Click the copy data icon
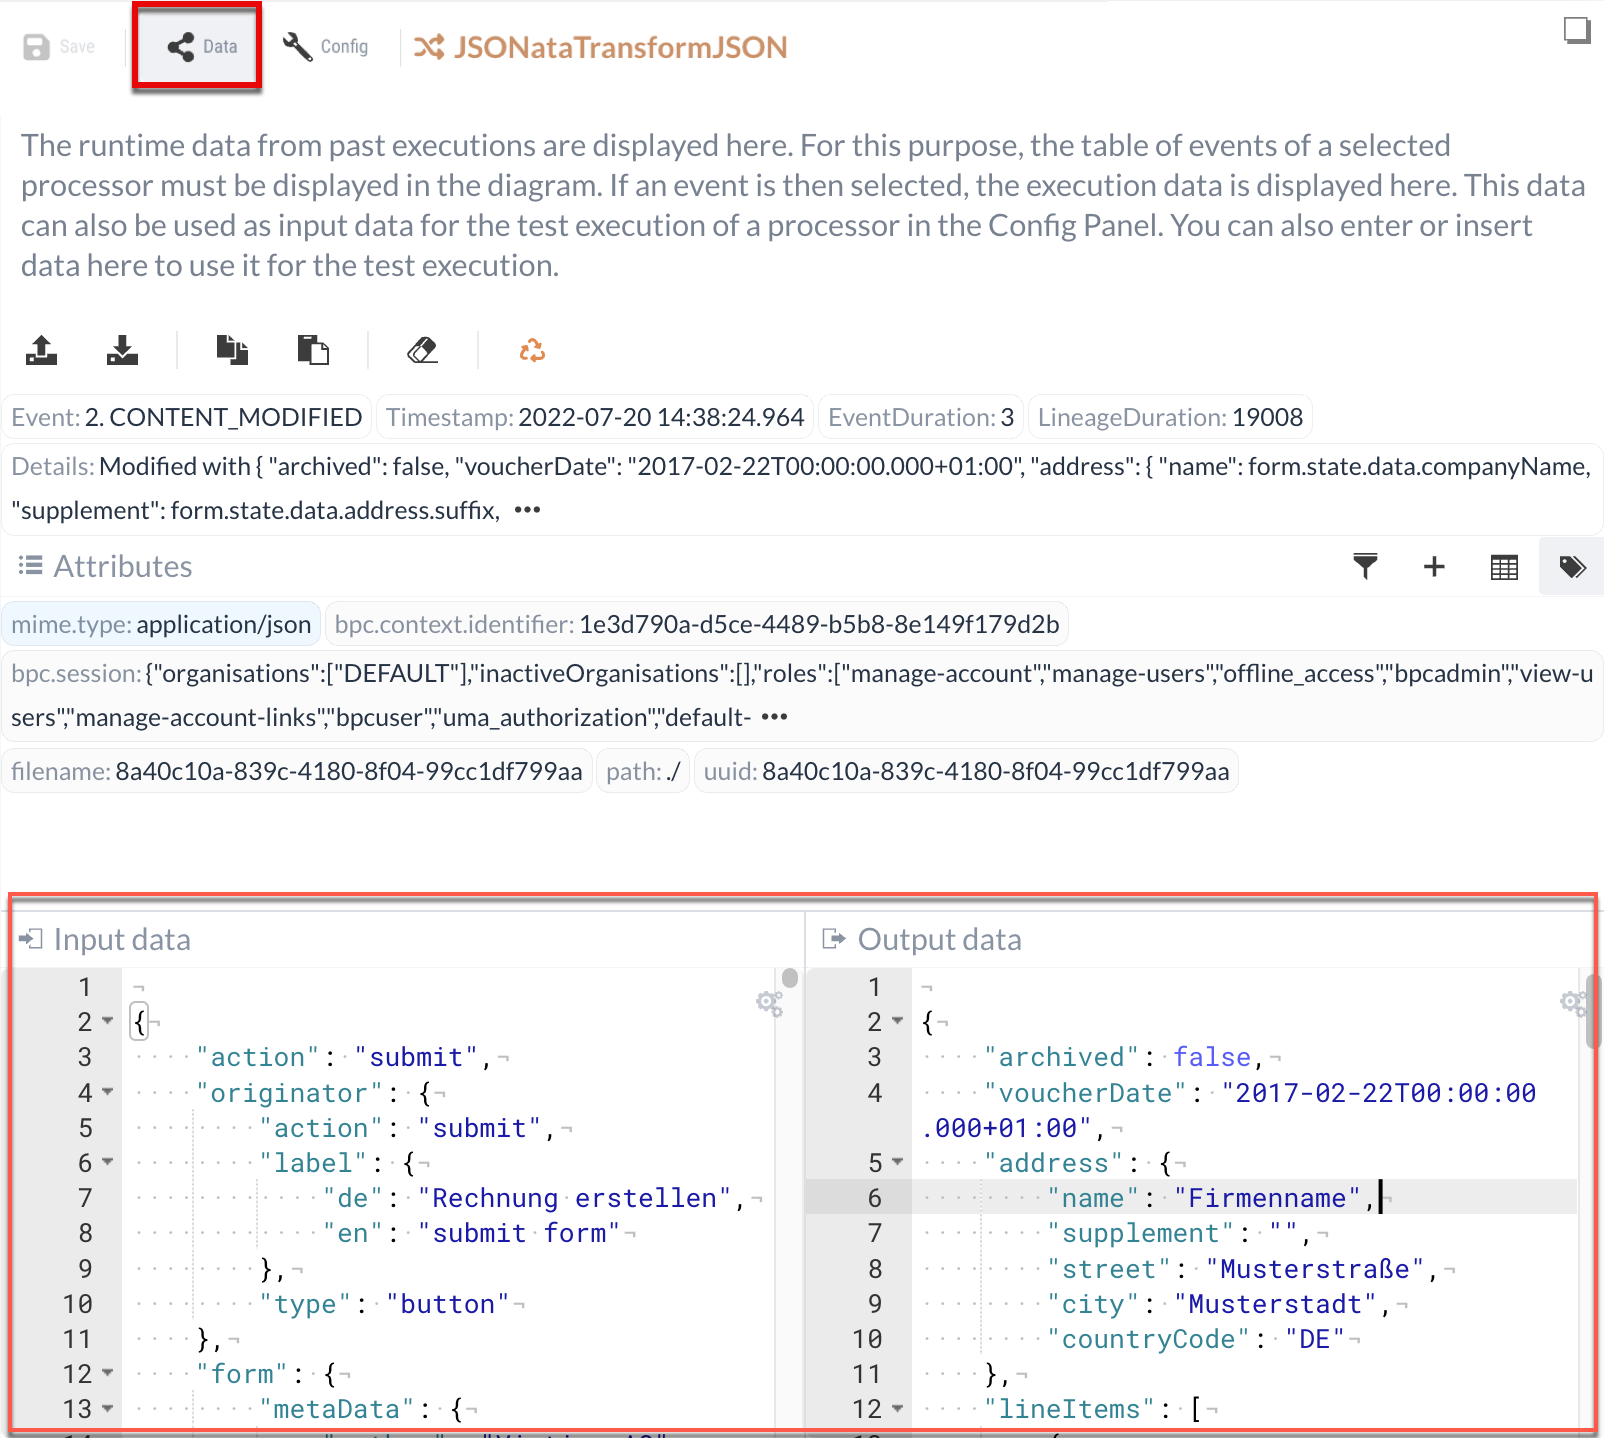The image size is (1604, 1438). 232,350
